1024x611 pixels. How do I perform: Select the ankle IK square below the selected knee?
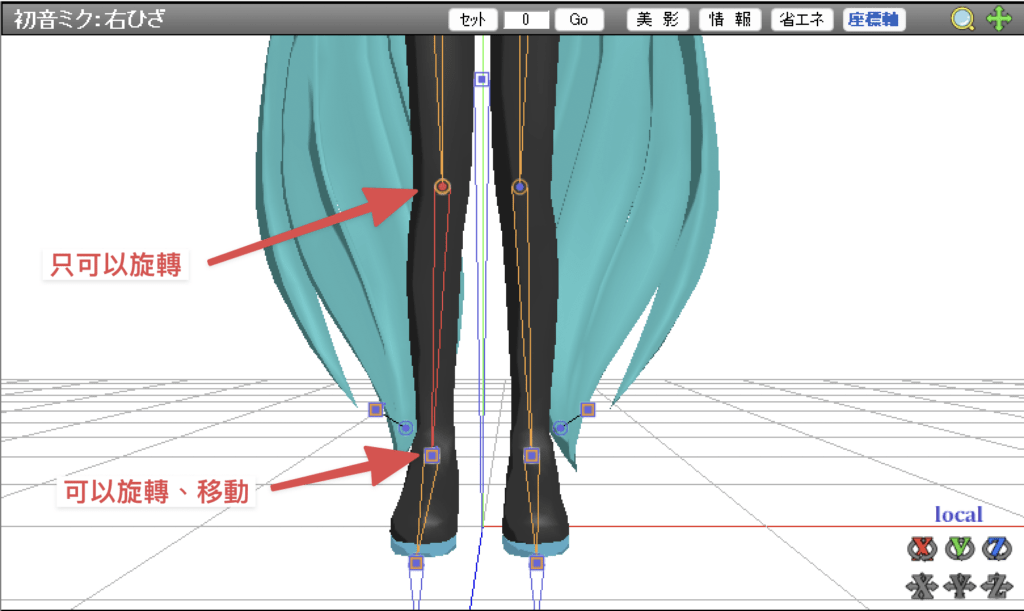(432, 455)
